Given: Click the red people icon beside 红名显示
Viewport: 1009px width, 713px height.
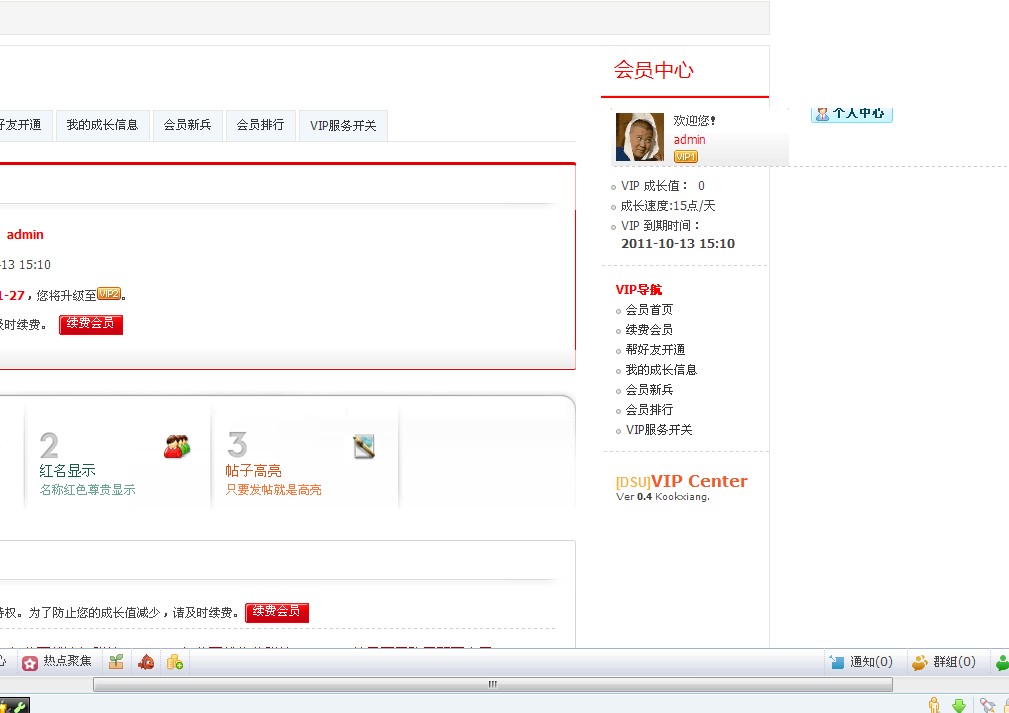Looking at the screenshot, I should (177, 446).
